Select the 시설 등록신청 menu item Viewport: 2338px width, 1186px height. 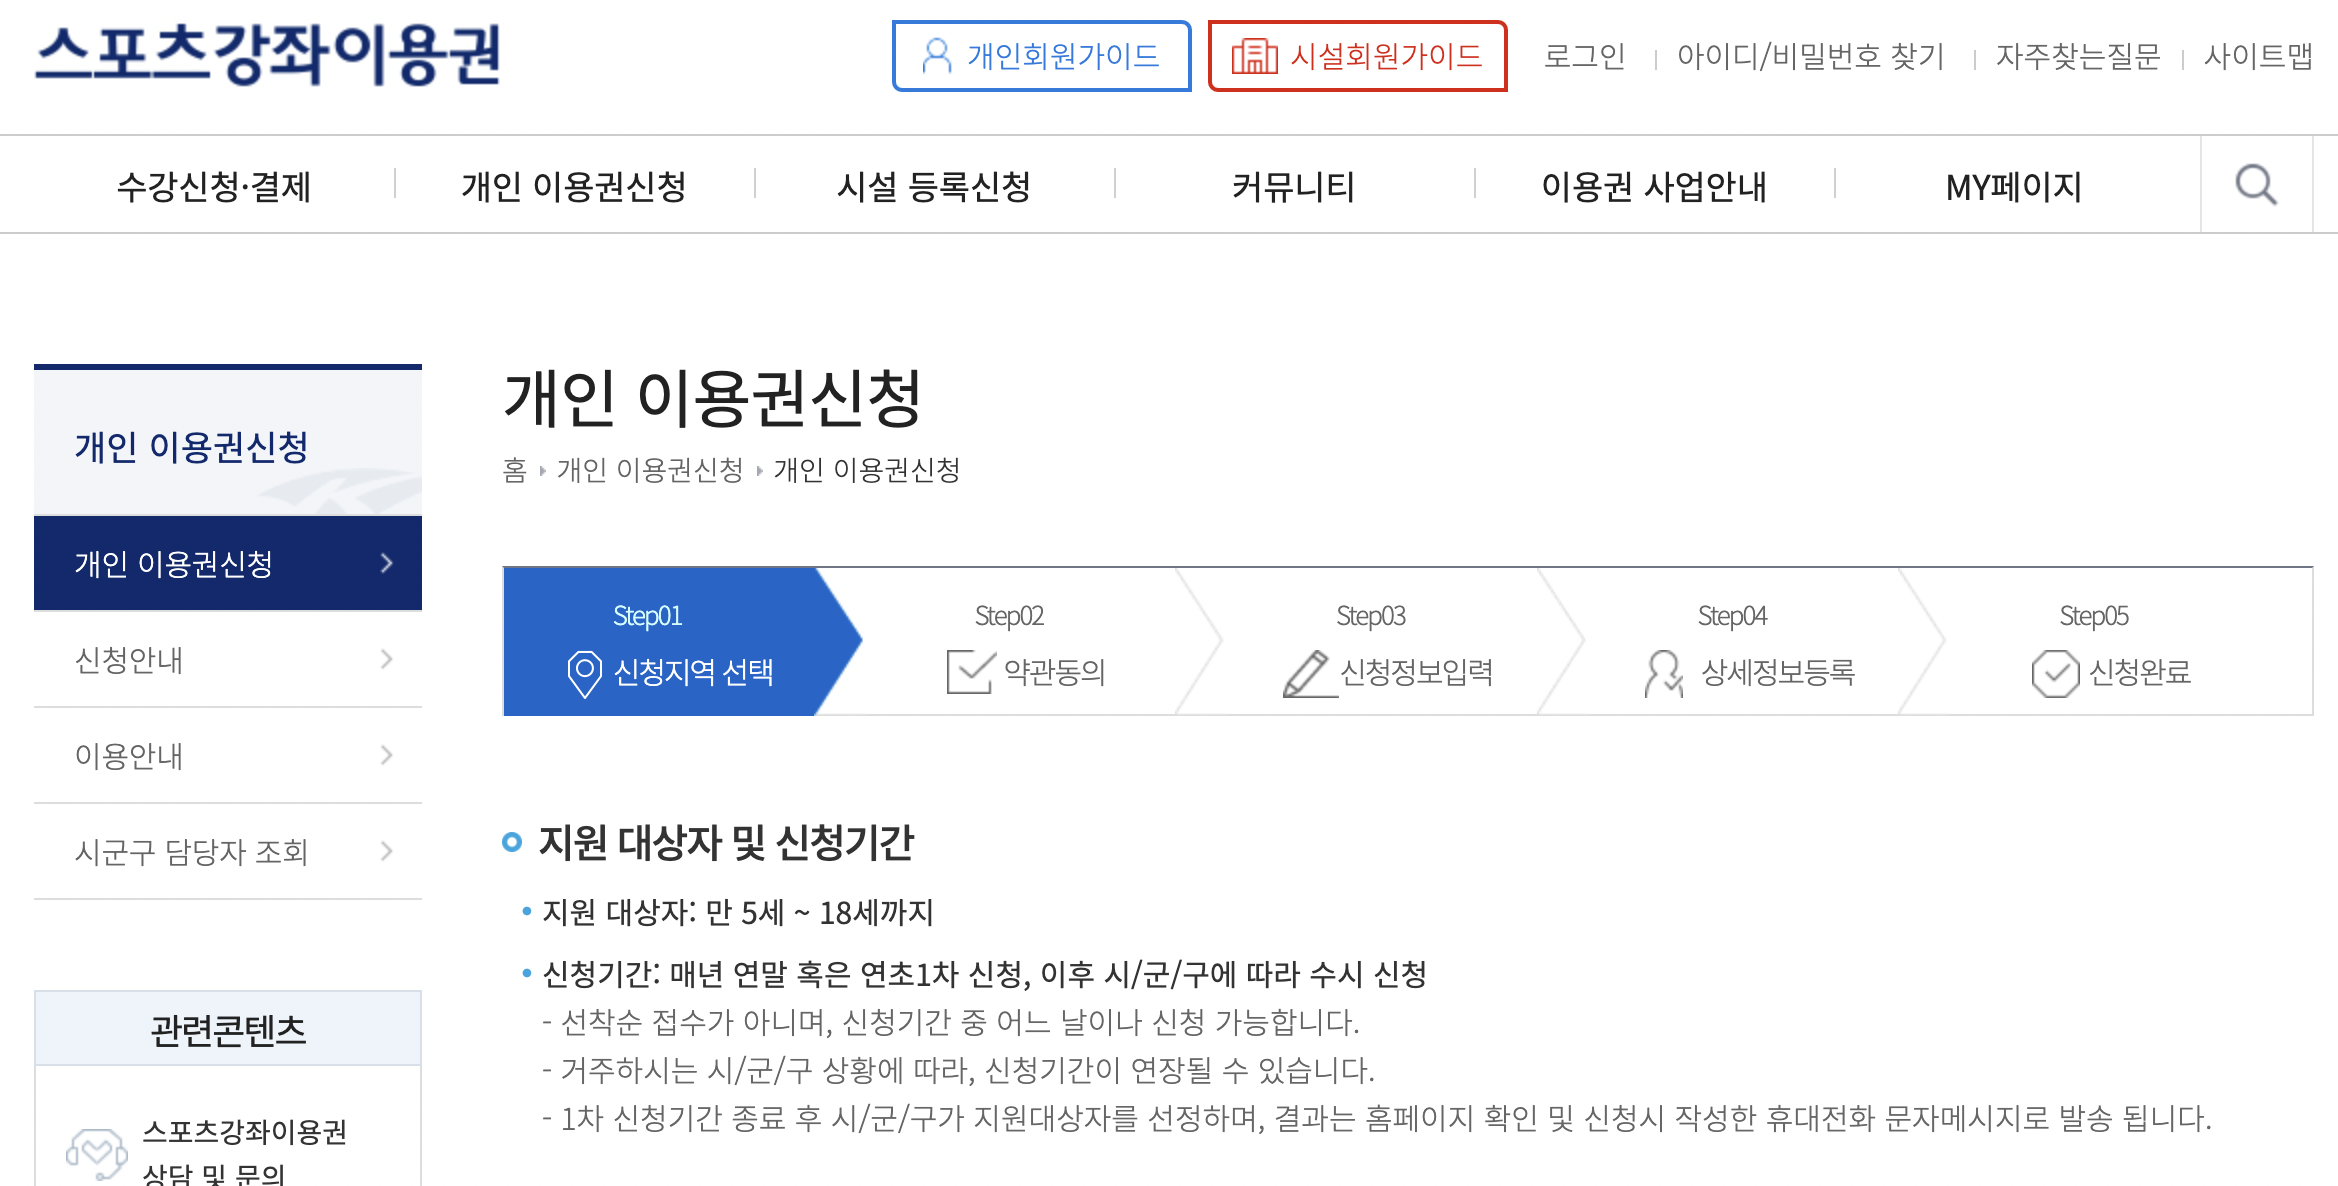tap(933, 186)
